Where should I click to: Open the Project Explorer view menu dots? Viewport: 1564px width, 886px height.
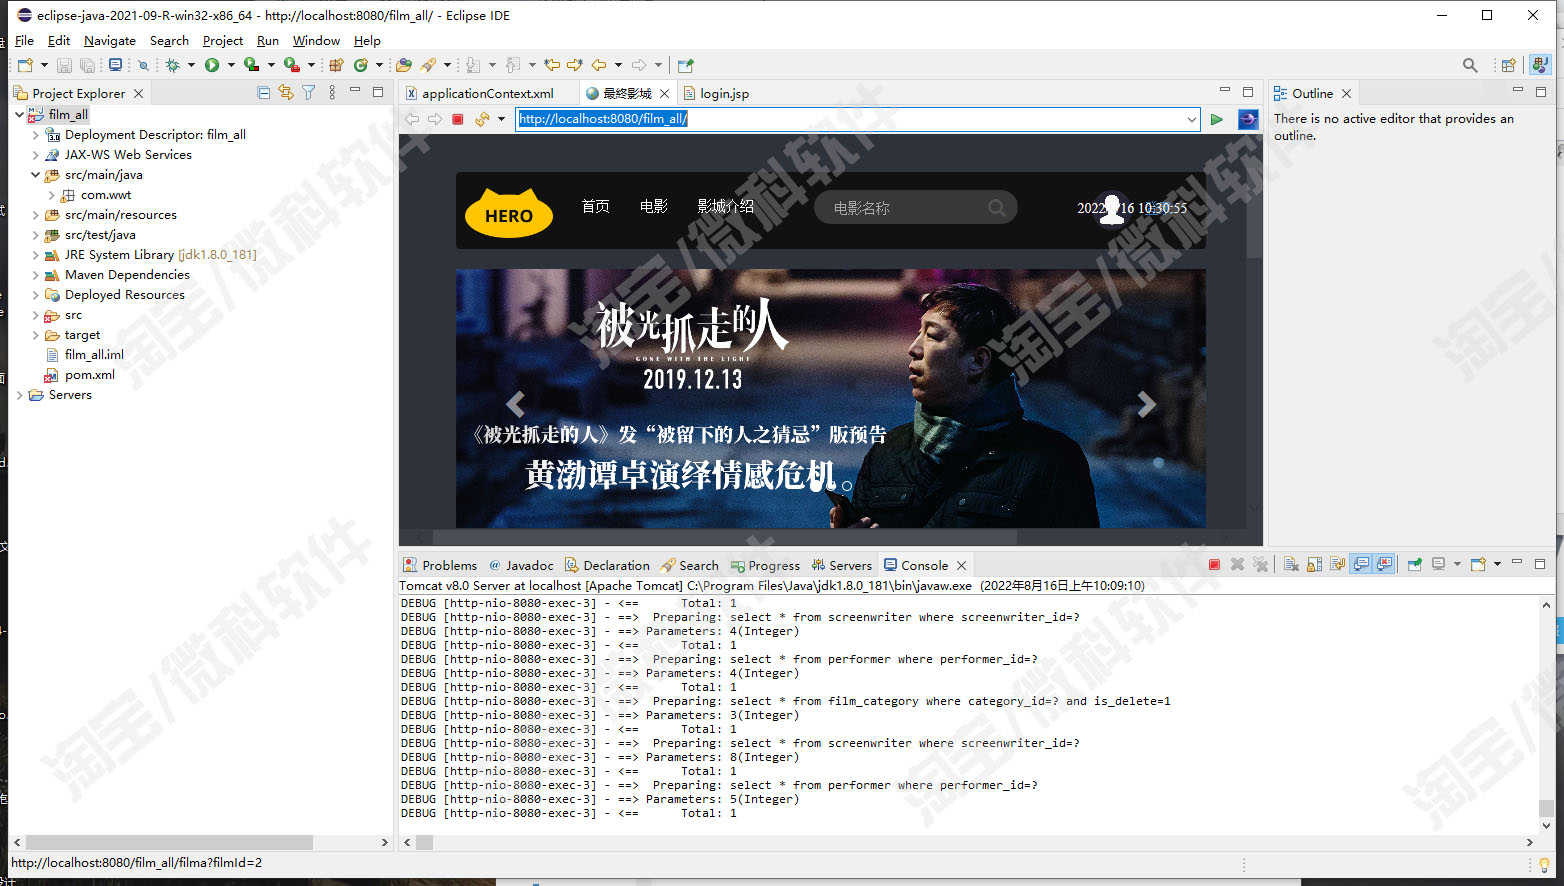[332, 93]
